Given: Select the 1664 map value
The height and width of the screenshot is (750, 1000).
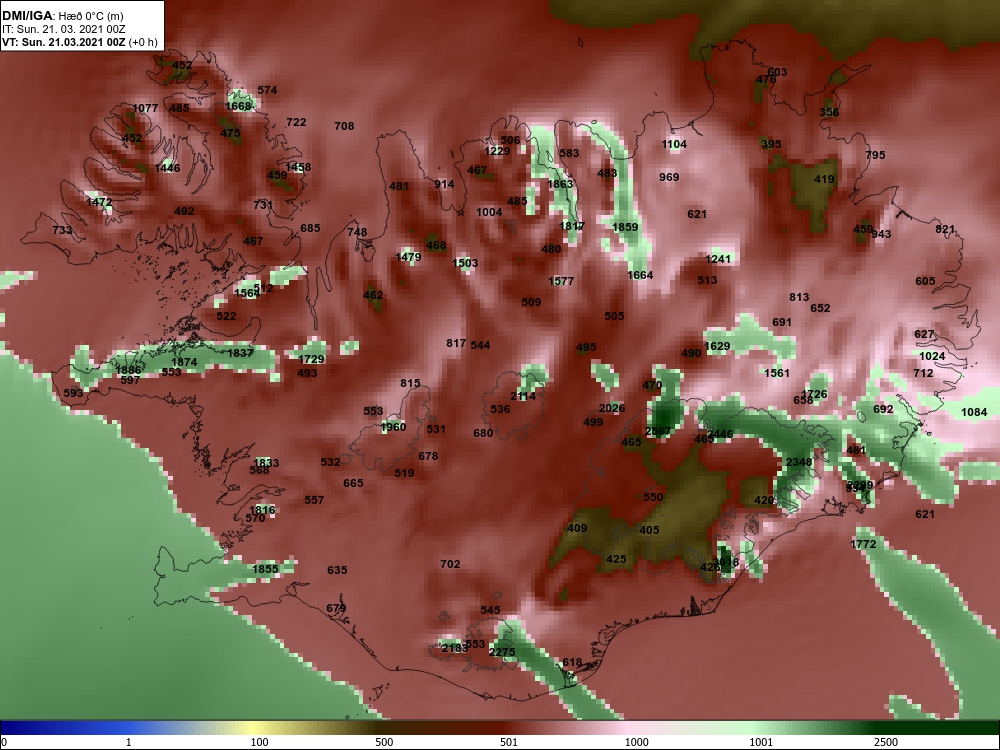Looking at the screenshot, I should [640, 276].
